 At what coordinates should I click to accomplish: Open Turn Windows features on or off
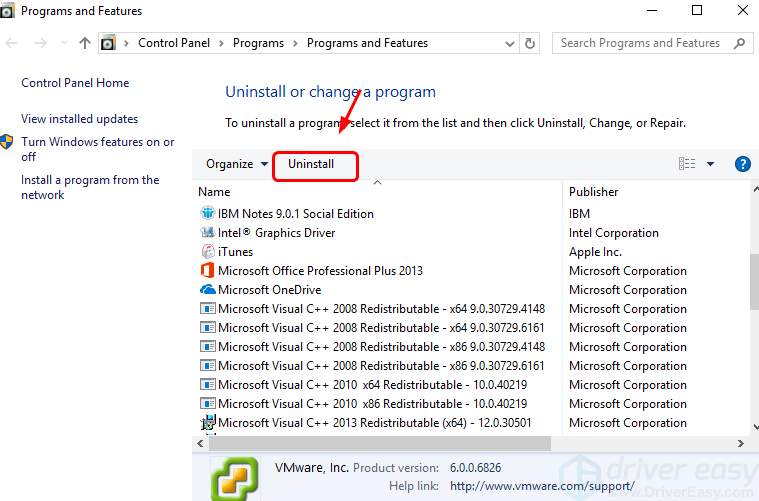[97, 149]
